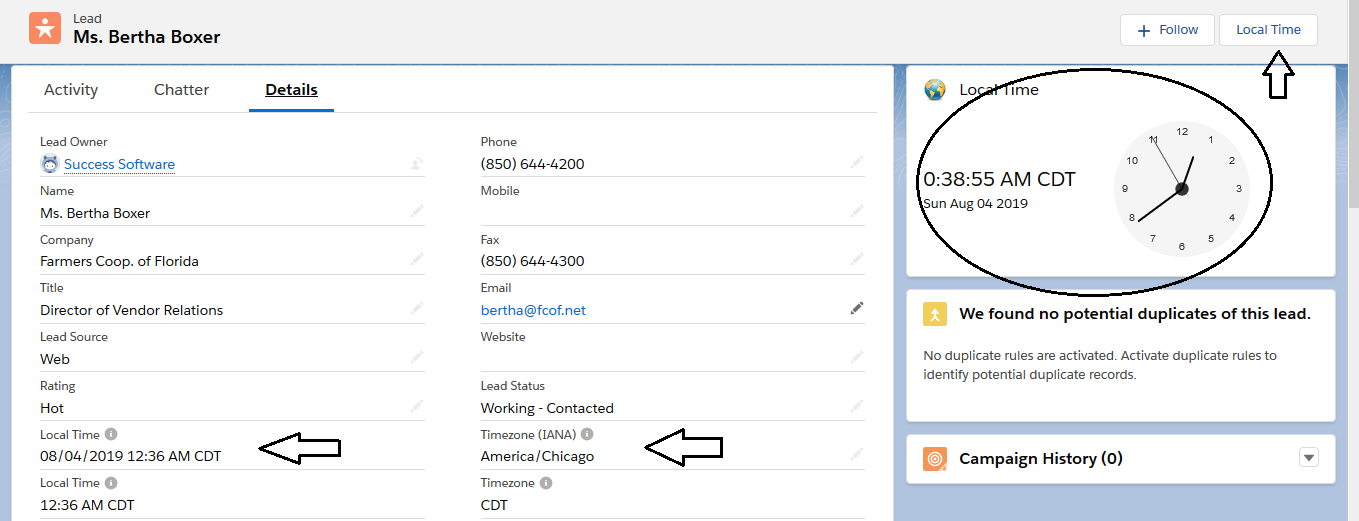This screenshot has width=1359, height=521.
Task: Click the 08/04/2019 12:36 AM CDT value
Action: pos(130,456)
